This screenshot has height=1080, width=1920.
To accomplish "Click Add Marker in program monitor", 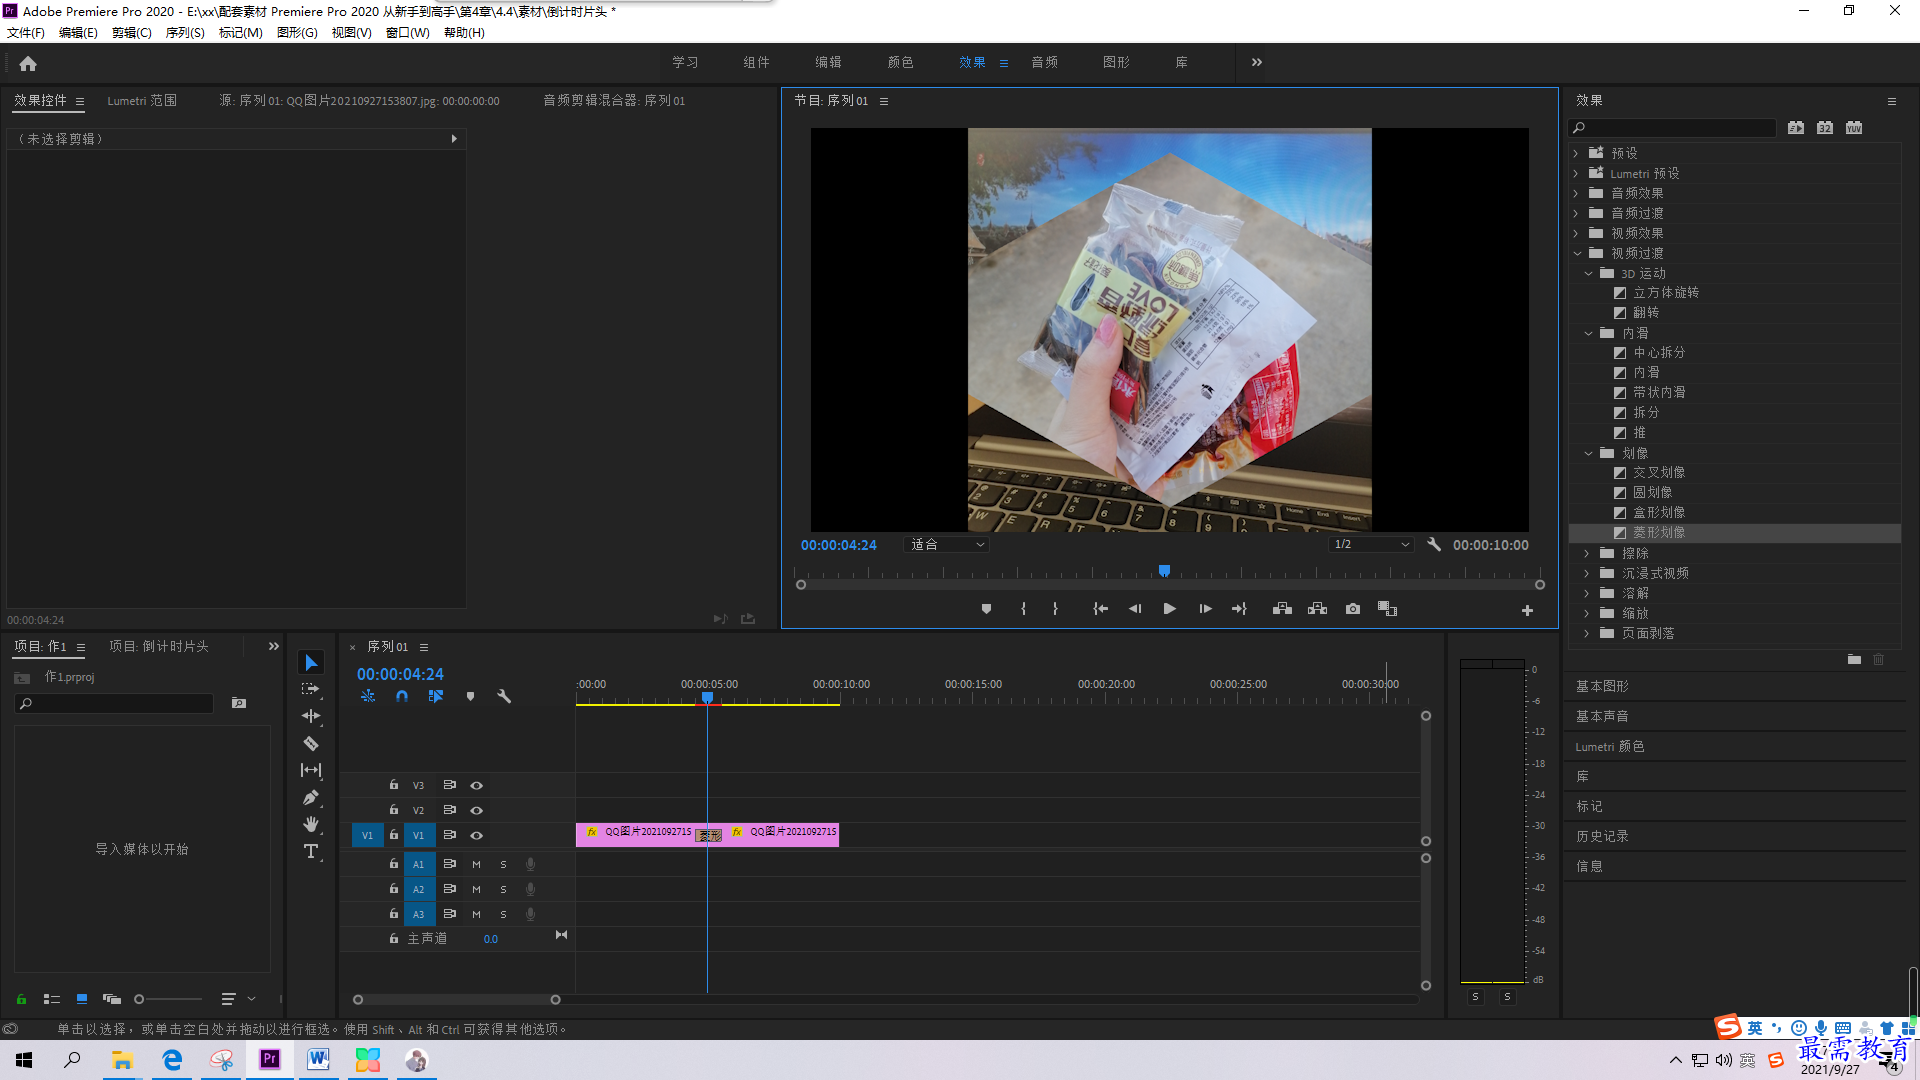I will pyautogui.click(x=986, y=609).
